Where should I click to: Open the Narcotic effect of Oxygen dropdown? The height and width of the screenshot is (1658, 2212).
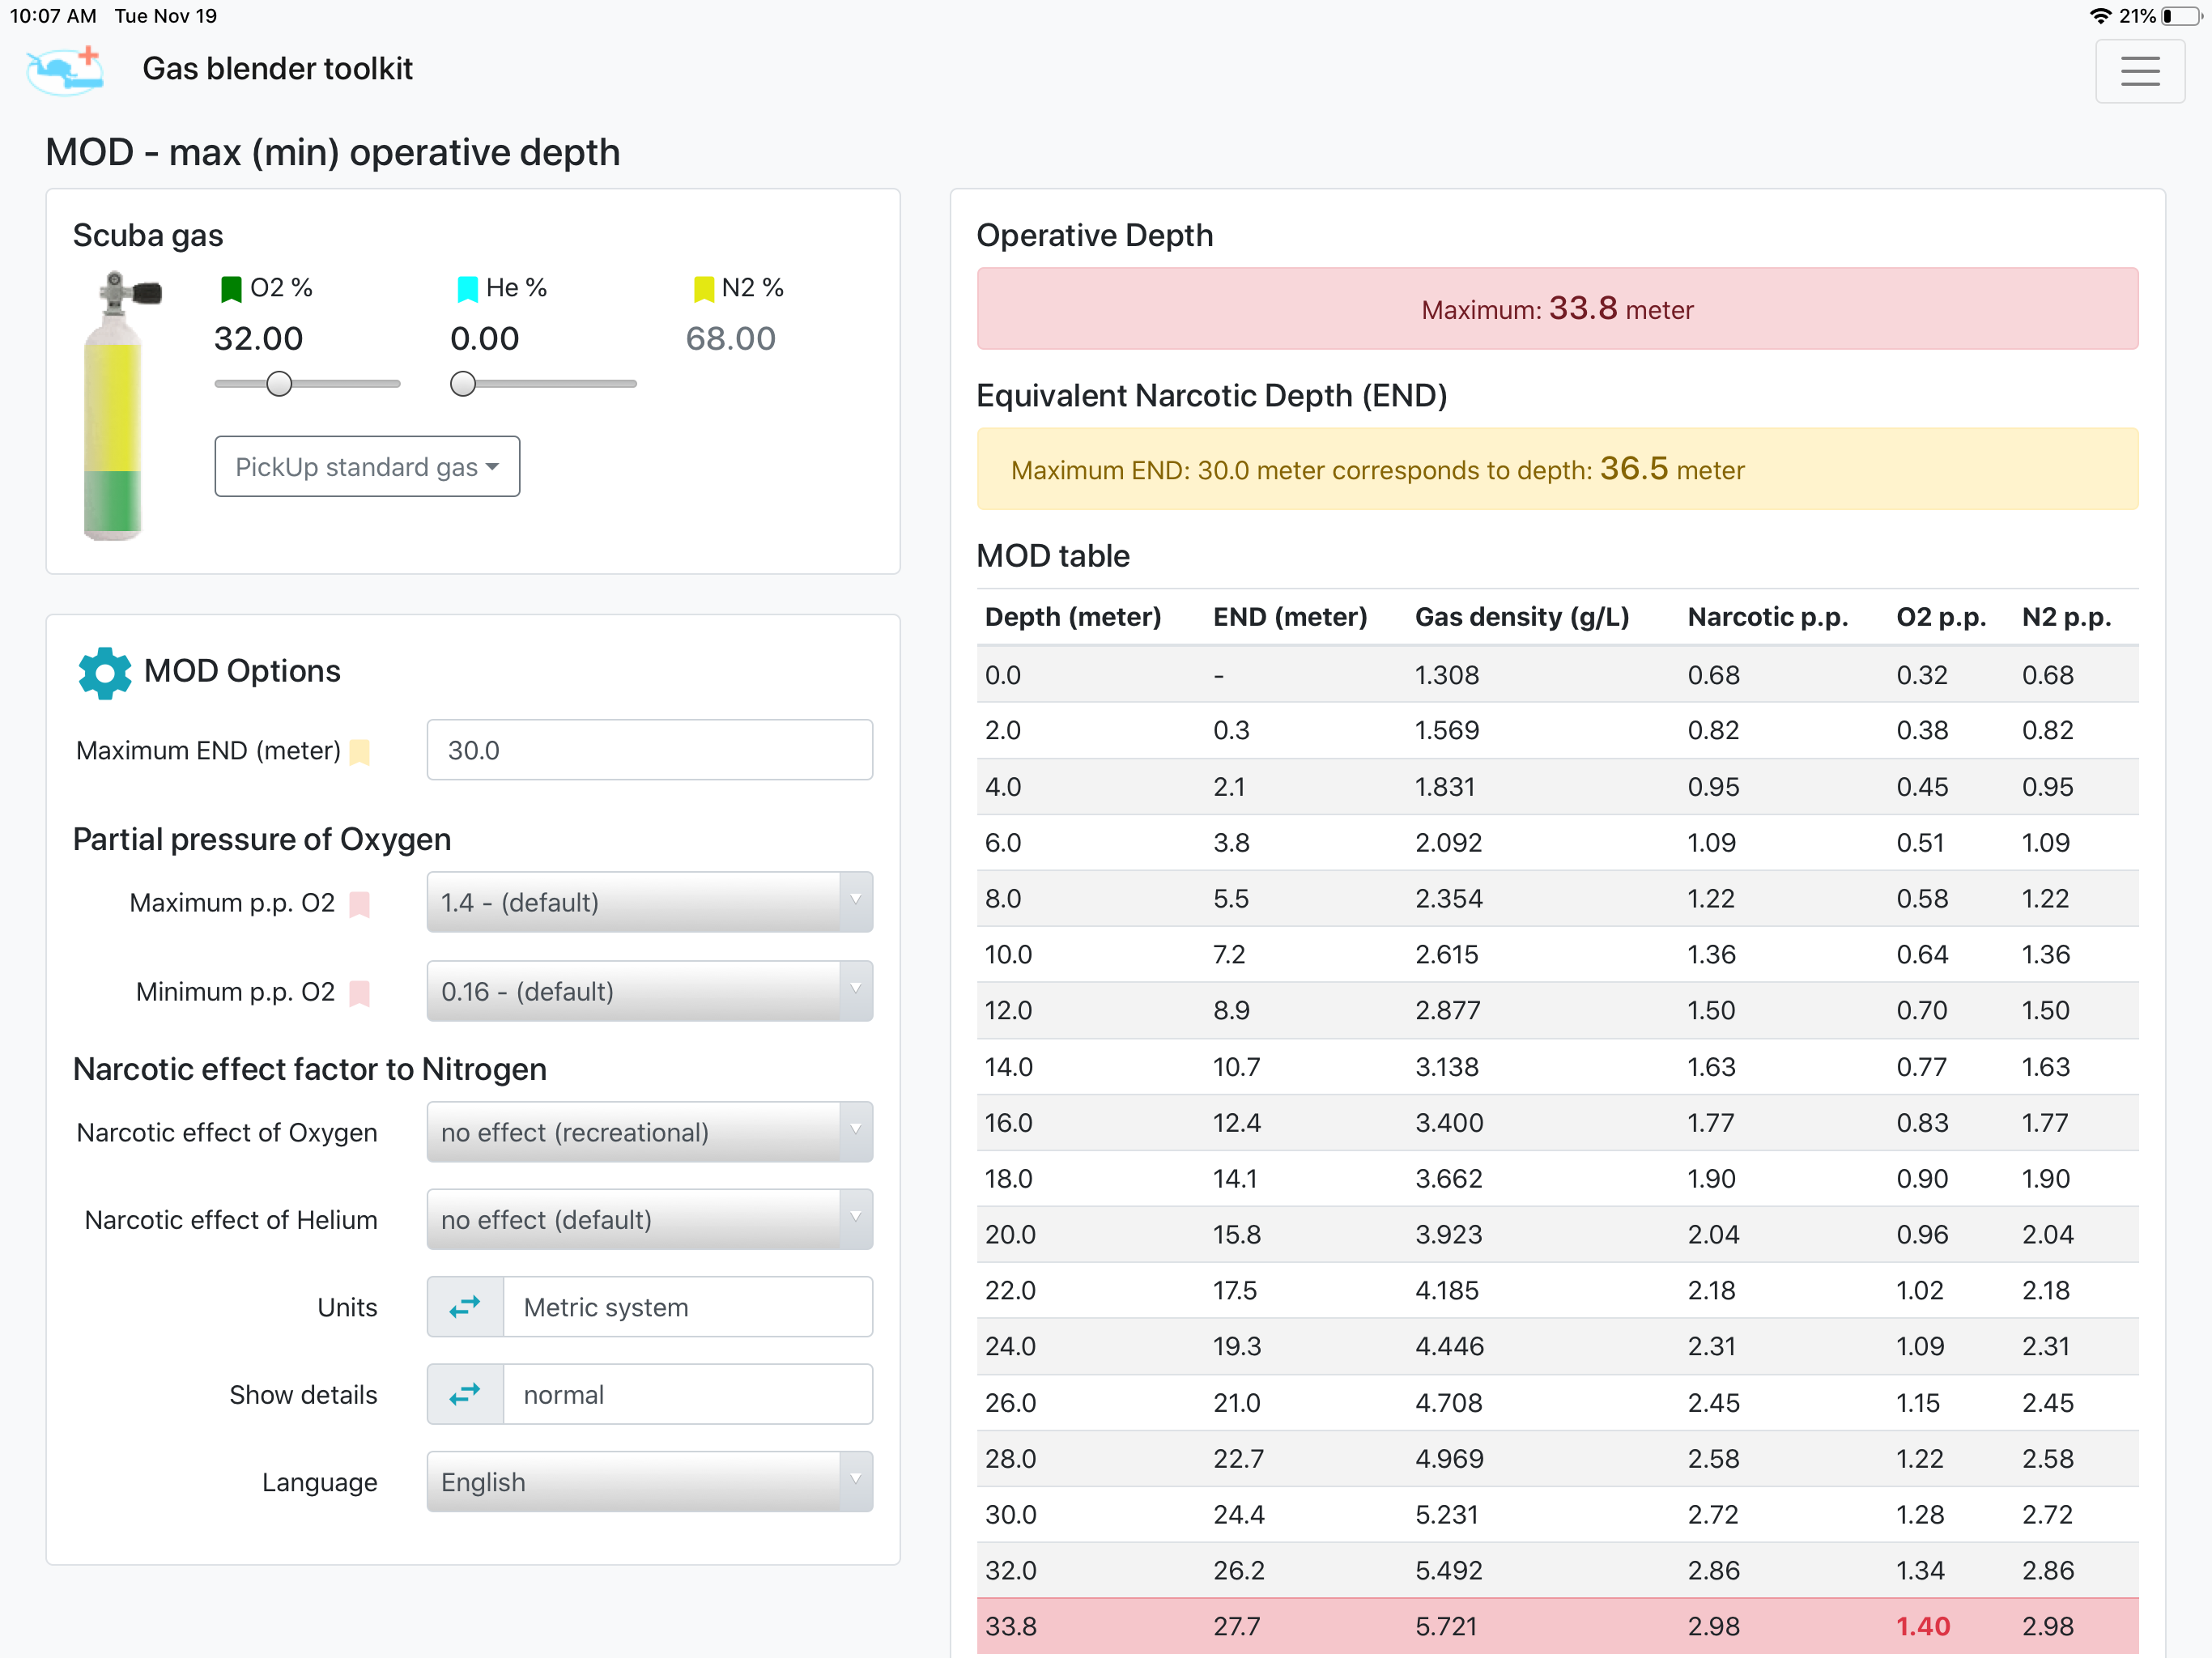click(649, 1132)
